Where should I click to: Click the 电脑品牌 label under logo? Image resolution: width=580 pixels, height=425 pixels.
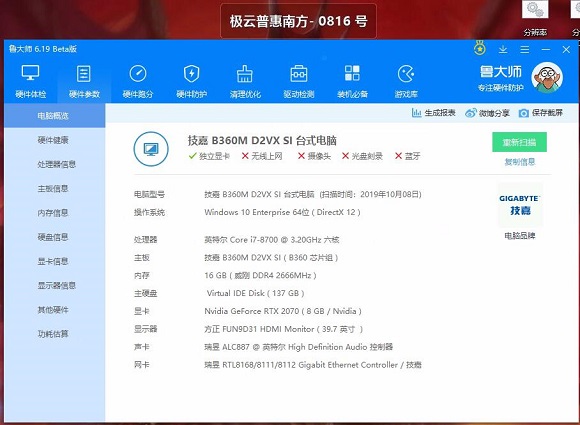pos(520,236)
